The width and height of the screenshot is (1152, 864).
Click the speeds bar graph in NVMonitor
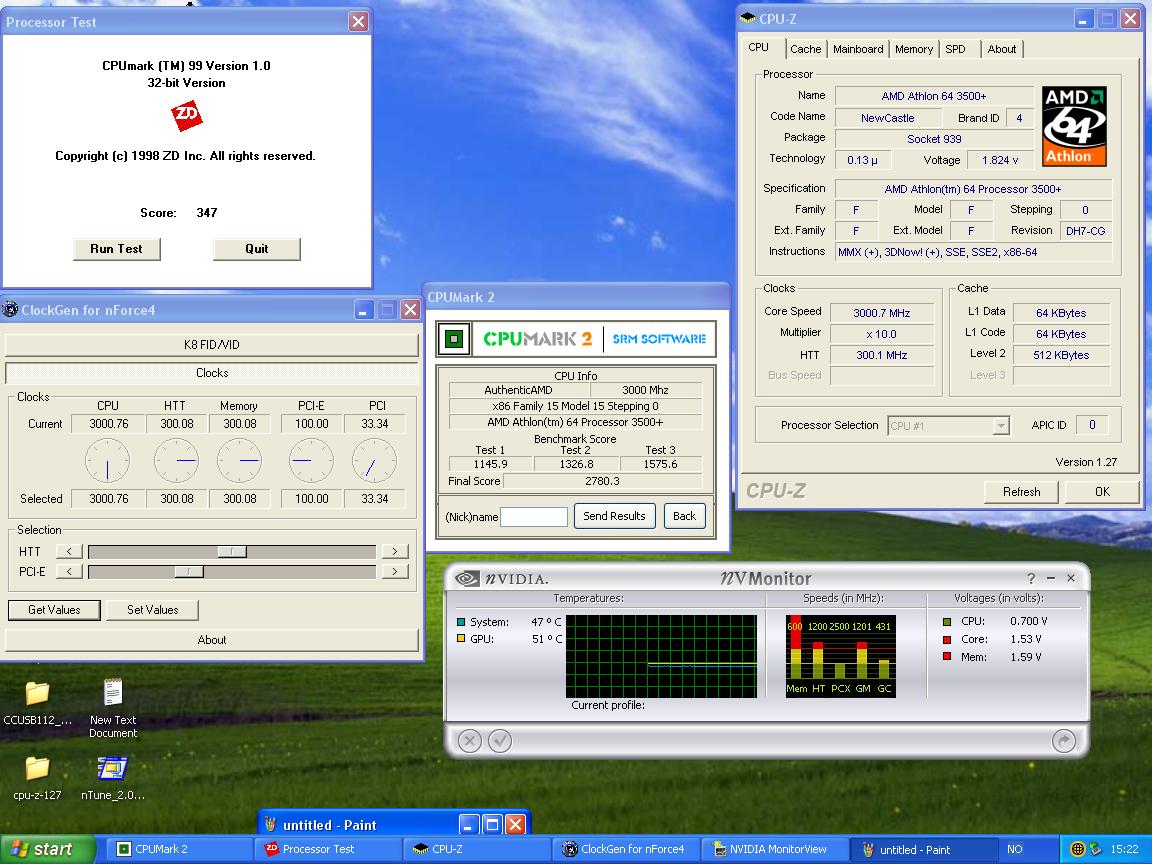coord(840,656)
